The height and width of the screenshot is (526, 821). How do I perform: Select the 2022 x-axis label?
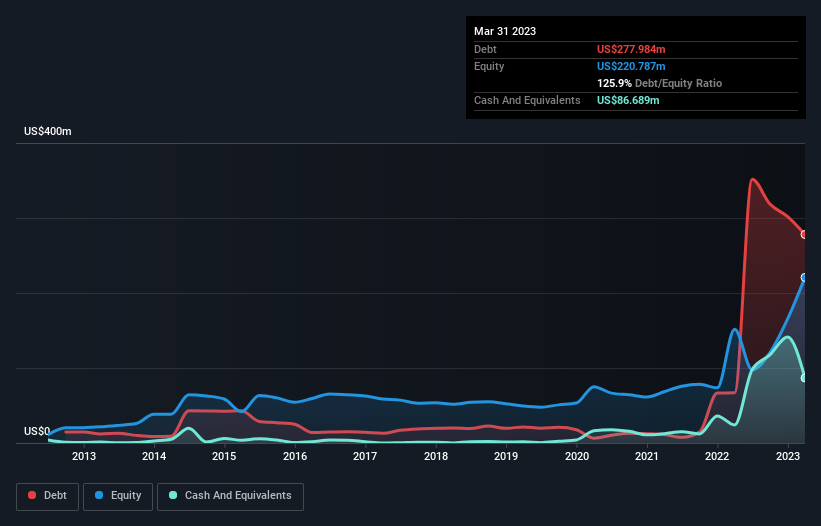717,456
